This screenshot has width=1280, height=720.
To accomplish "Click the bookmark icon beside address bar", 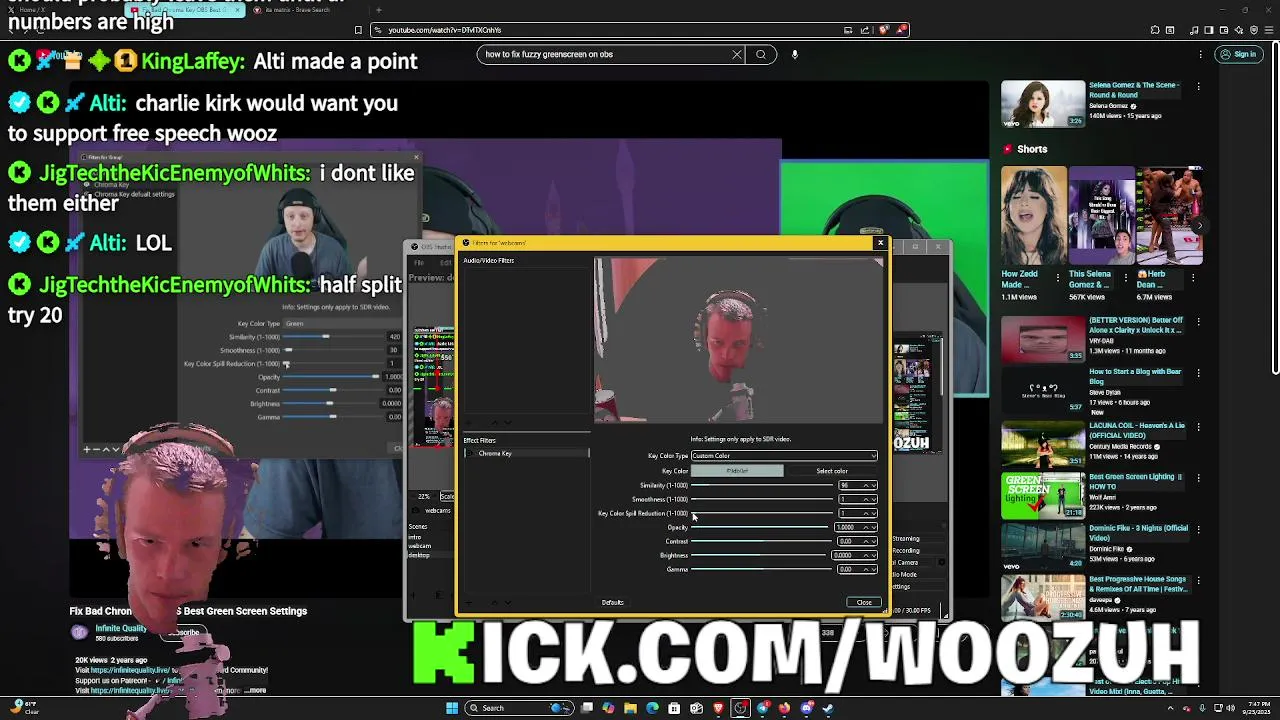I will (x=358, y=30).
